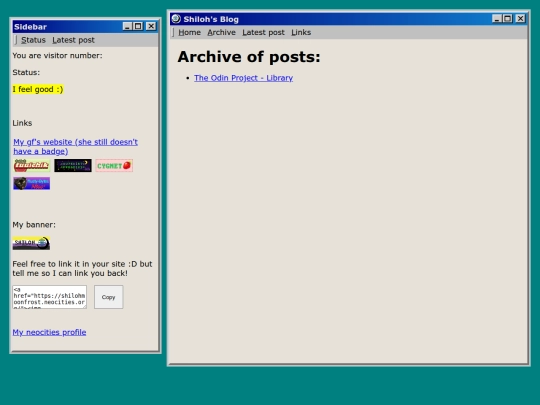The width and height of the screenshot is (540, 405).
Task: Click the blue purple badge in Links
Action: pyautogui.click(x=32, y=183)
